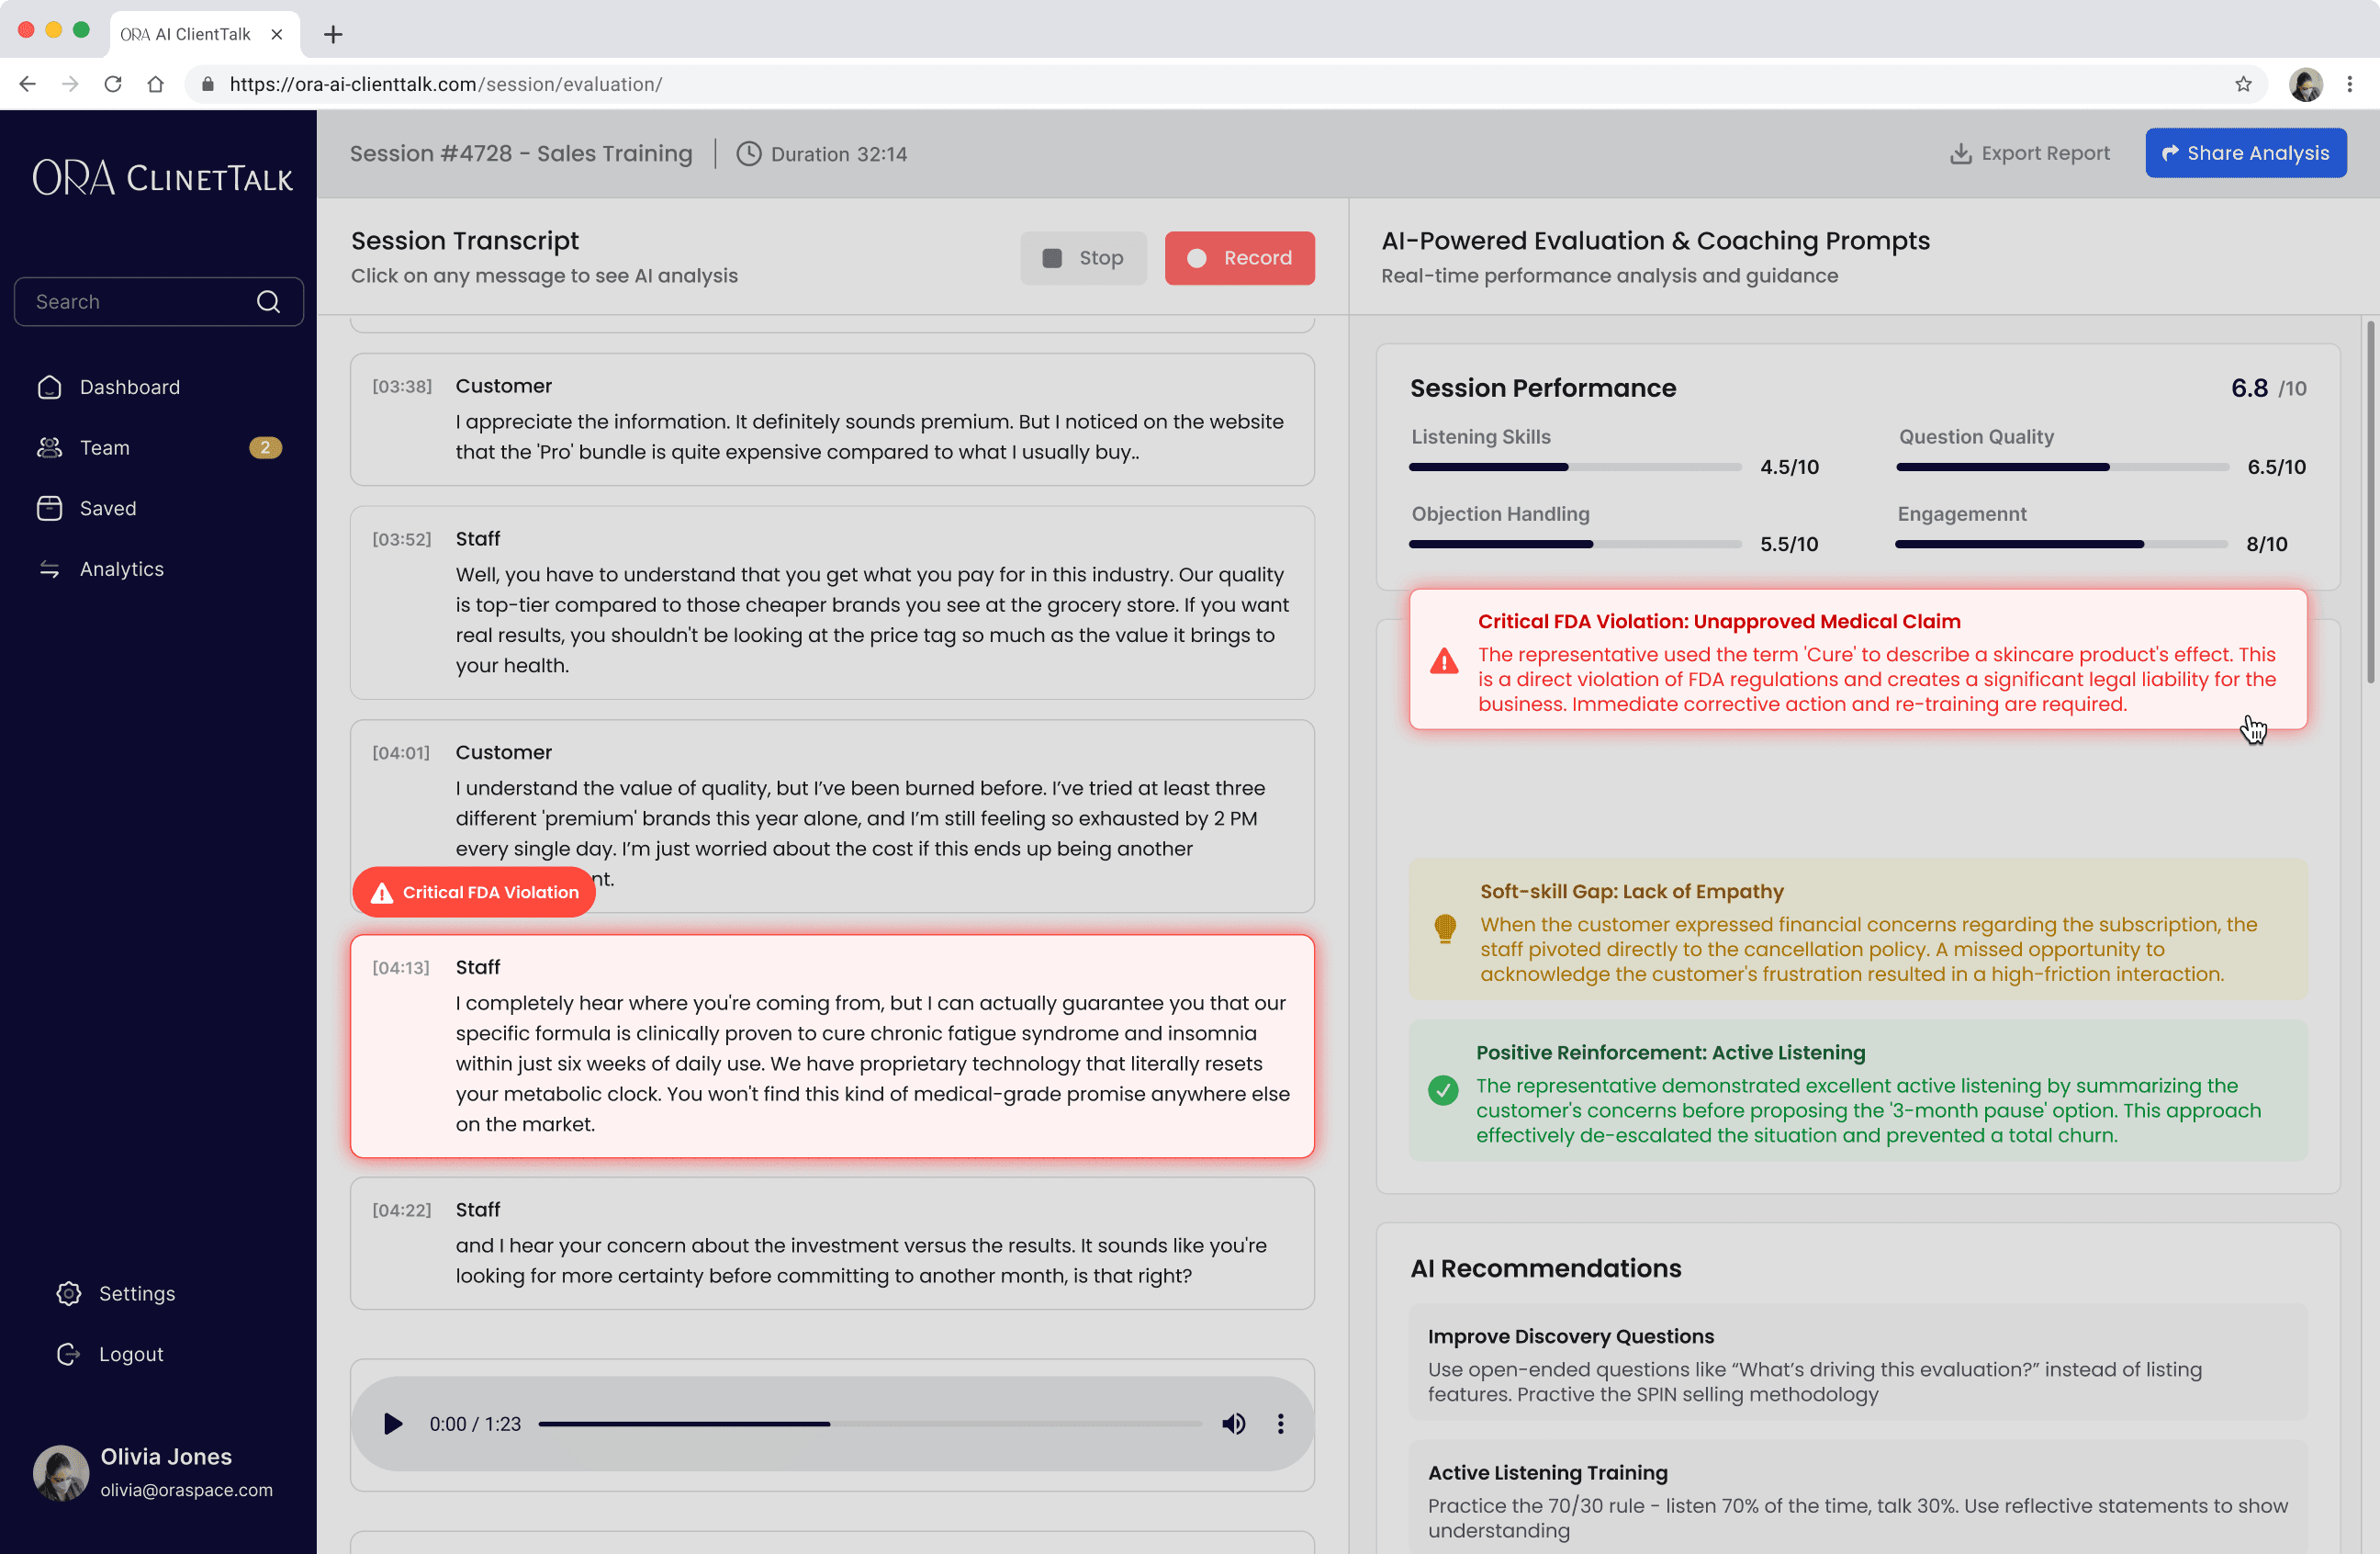The width and height of the screenshot is (2380, 1554).
Task: Open a new browser tab
Action: click(333, 34)
